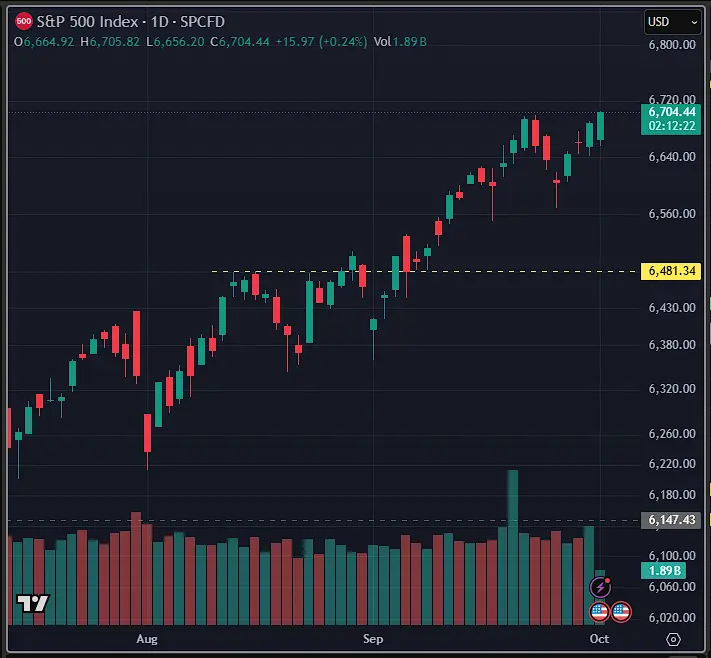
Task: Click the 6,100.00 price axis label
Action: pyautogui.click(x=672, y=556)
